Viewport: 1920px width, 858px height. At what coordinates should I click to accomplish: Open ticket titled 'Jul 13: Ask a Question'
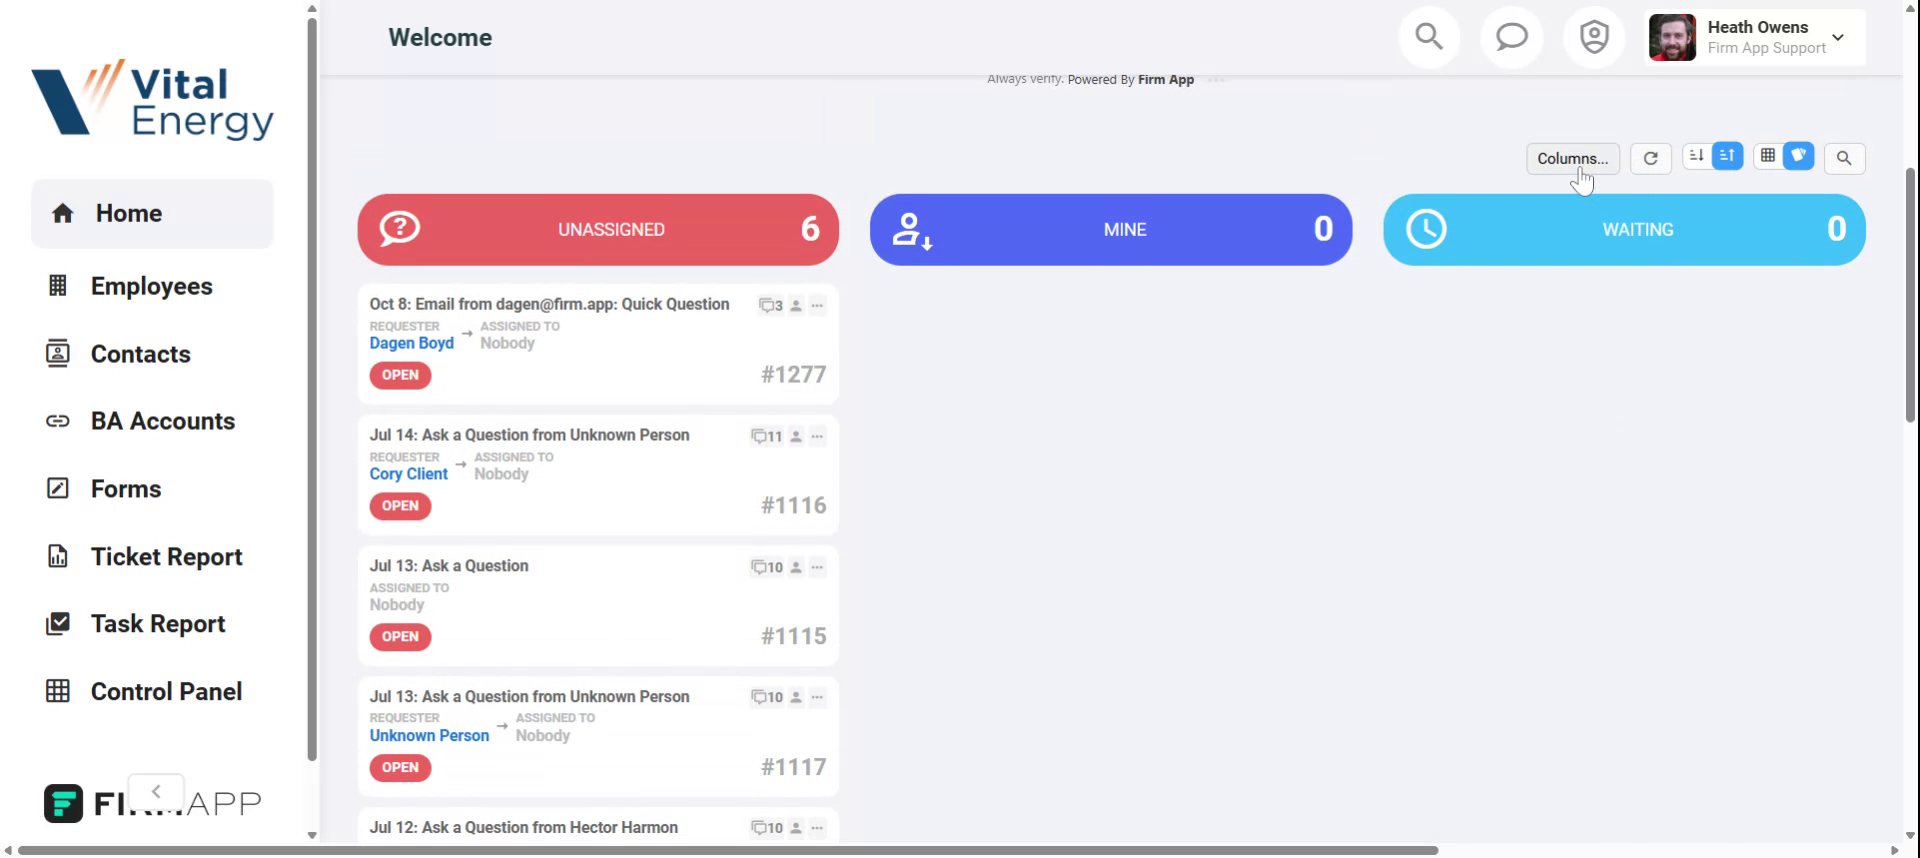click(449, 566)
